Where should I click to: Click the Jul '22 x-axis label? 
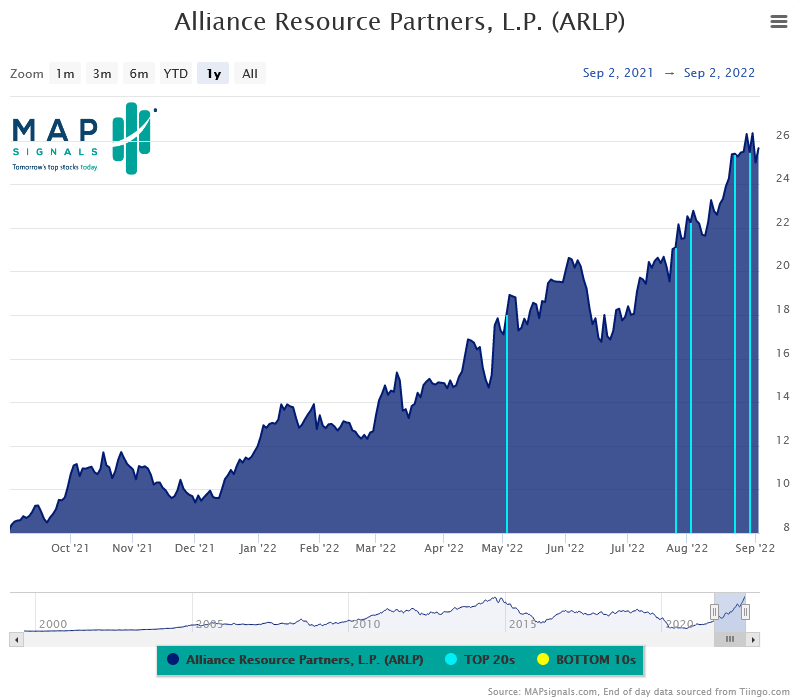627,548
